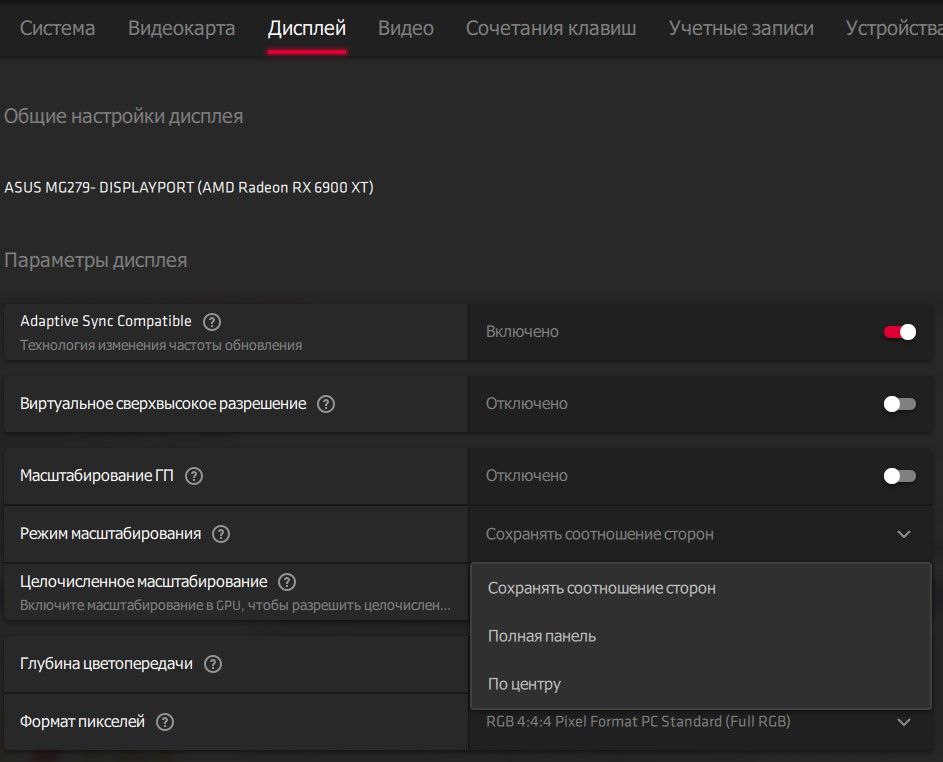Open help for Виртуальное сверхвысокое разрешение
This screenshot has height=762, width=943.
coord(326,404)
